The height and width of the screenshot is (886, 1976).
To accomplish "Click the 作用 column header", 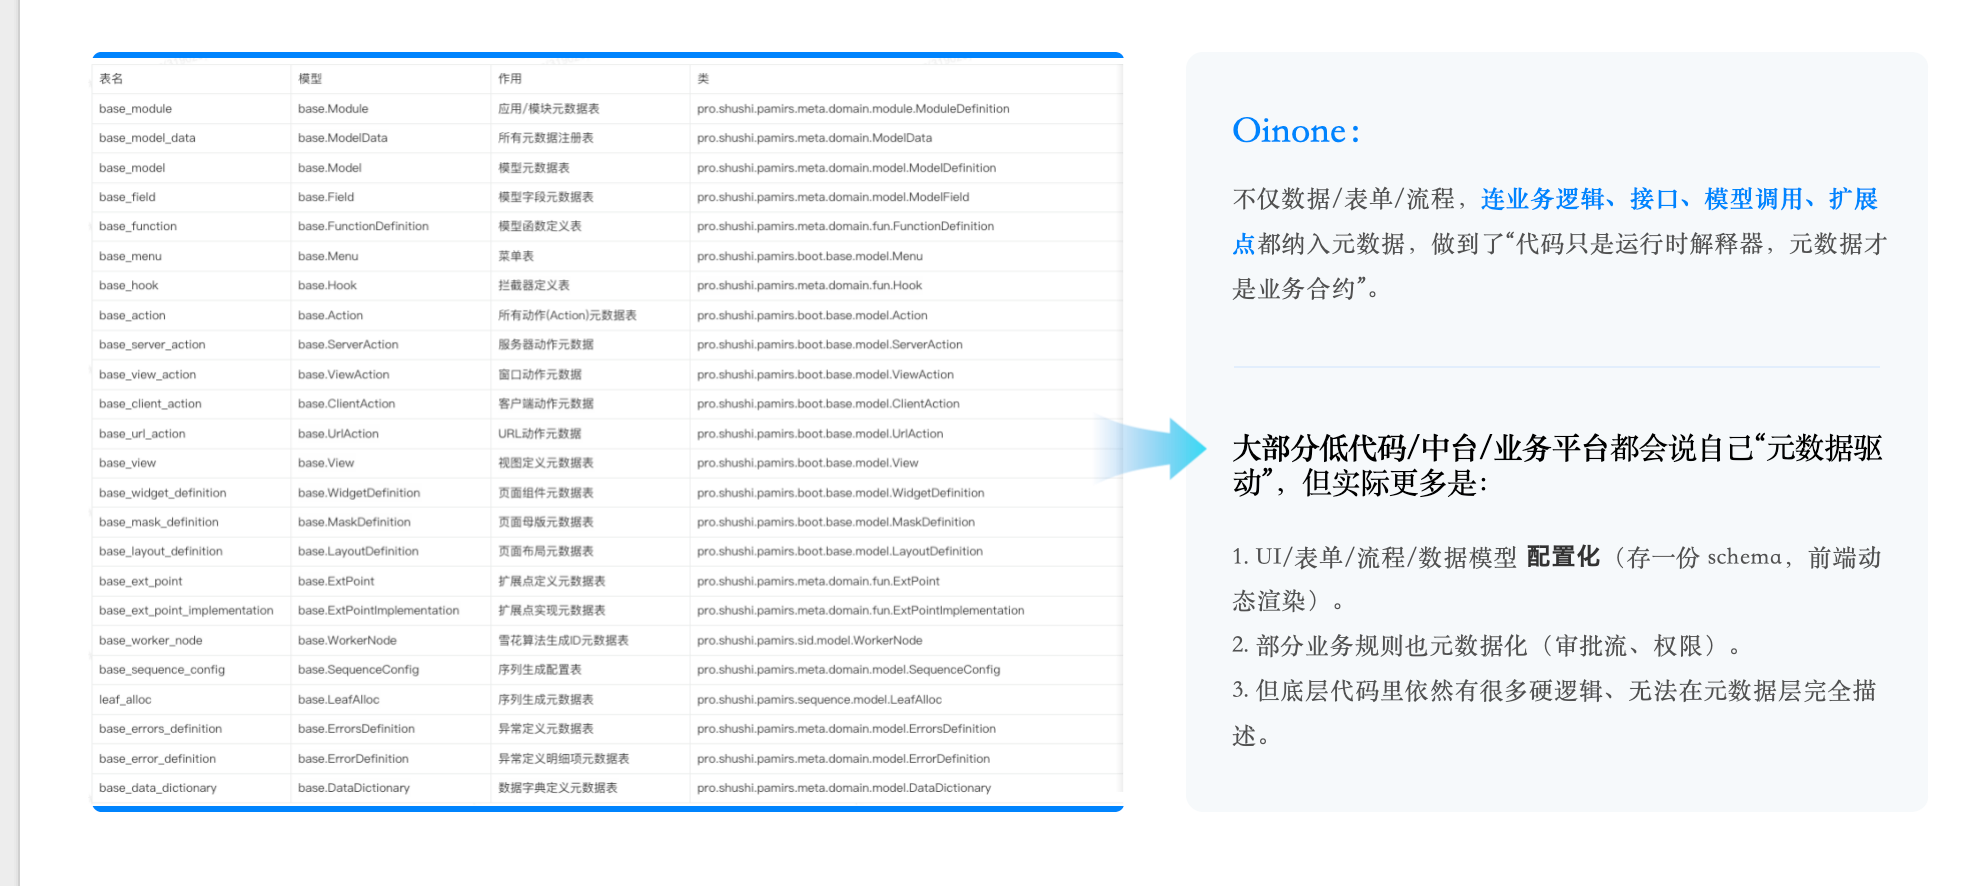I will coord(510,79).
